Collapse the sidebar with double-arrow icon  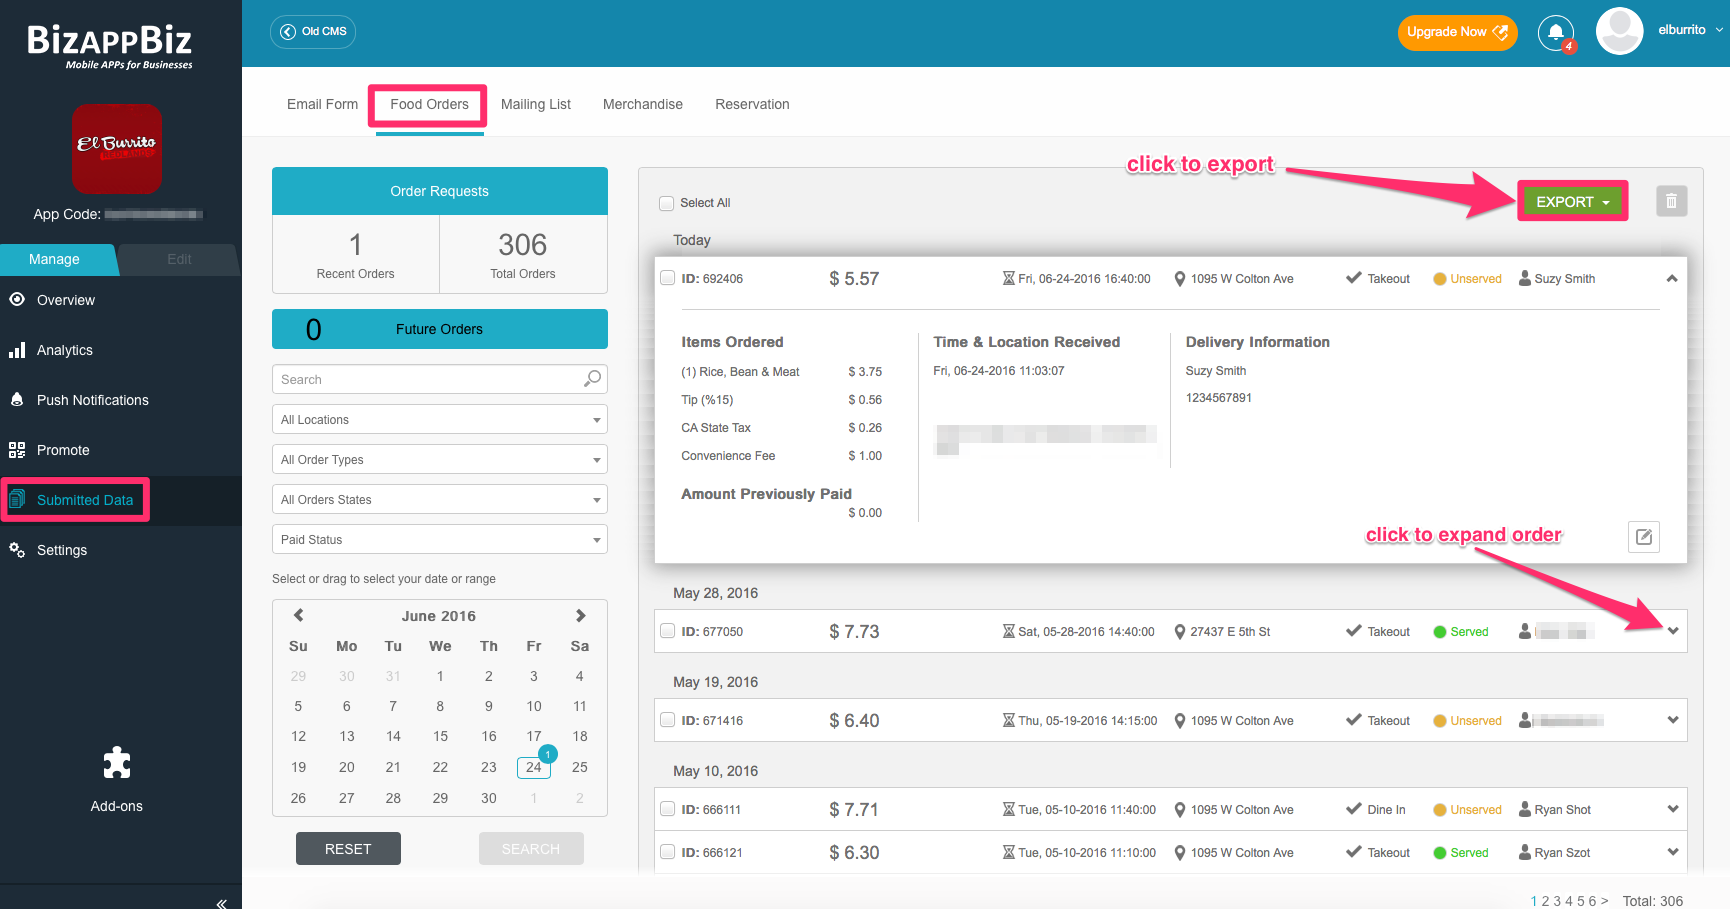[x=221, y=903]
